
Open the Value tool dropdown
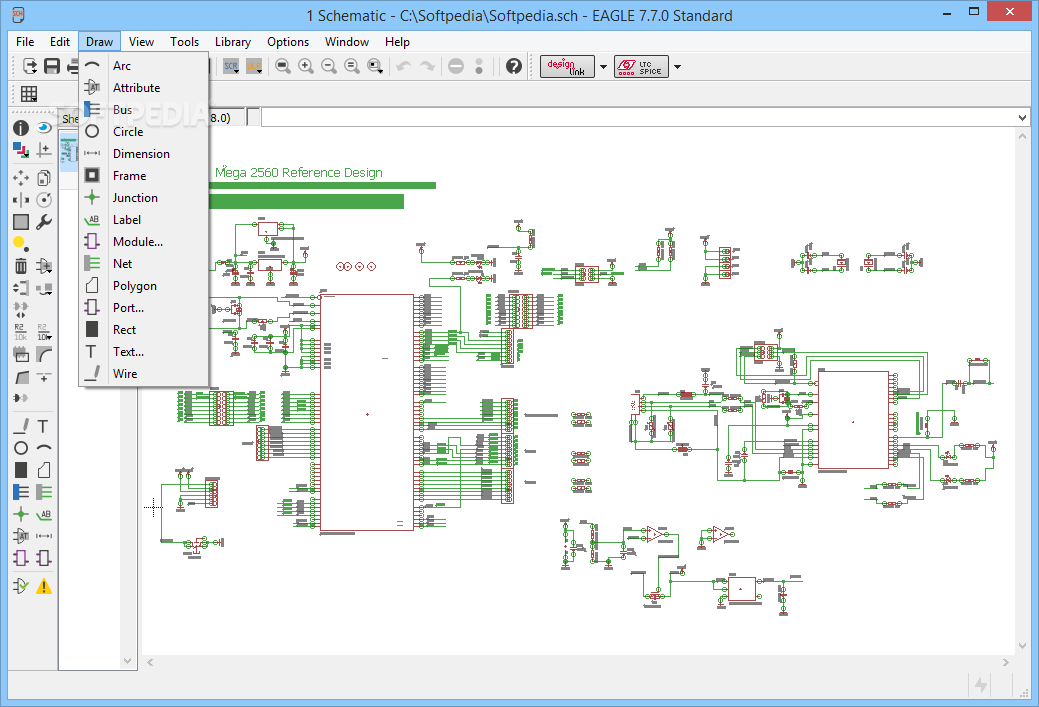44,332
